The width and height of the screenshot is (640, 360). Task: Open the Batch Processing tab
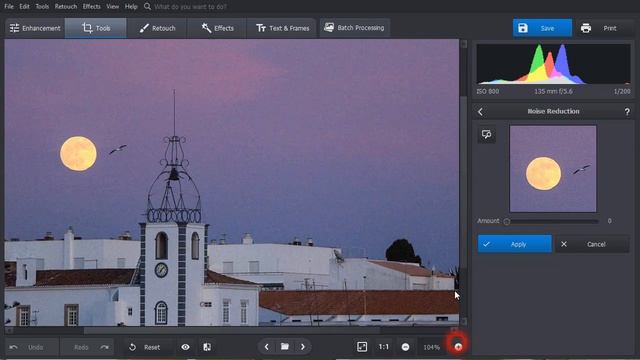354,28
